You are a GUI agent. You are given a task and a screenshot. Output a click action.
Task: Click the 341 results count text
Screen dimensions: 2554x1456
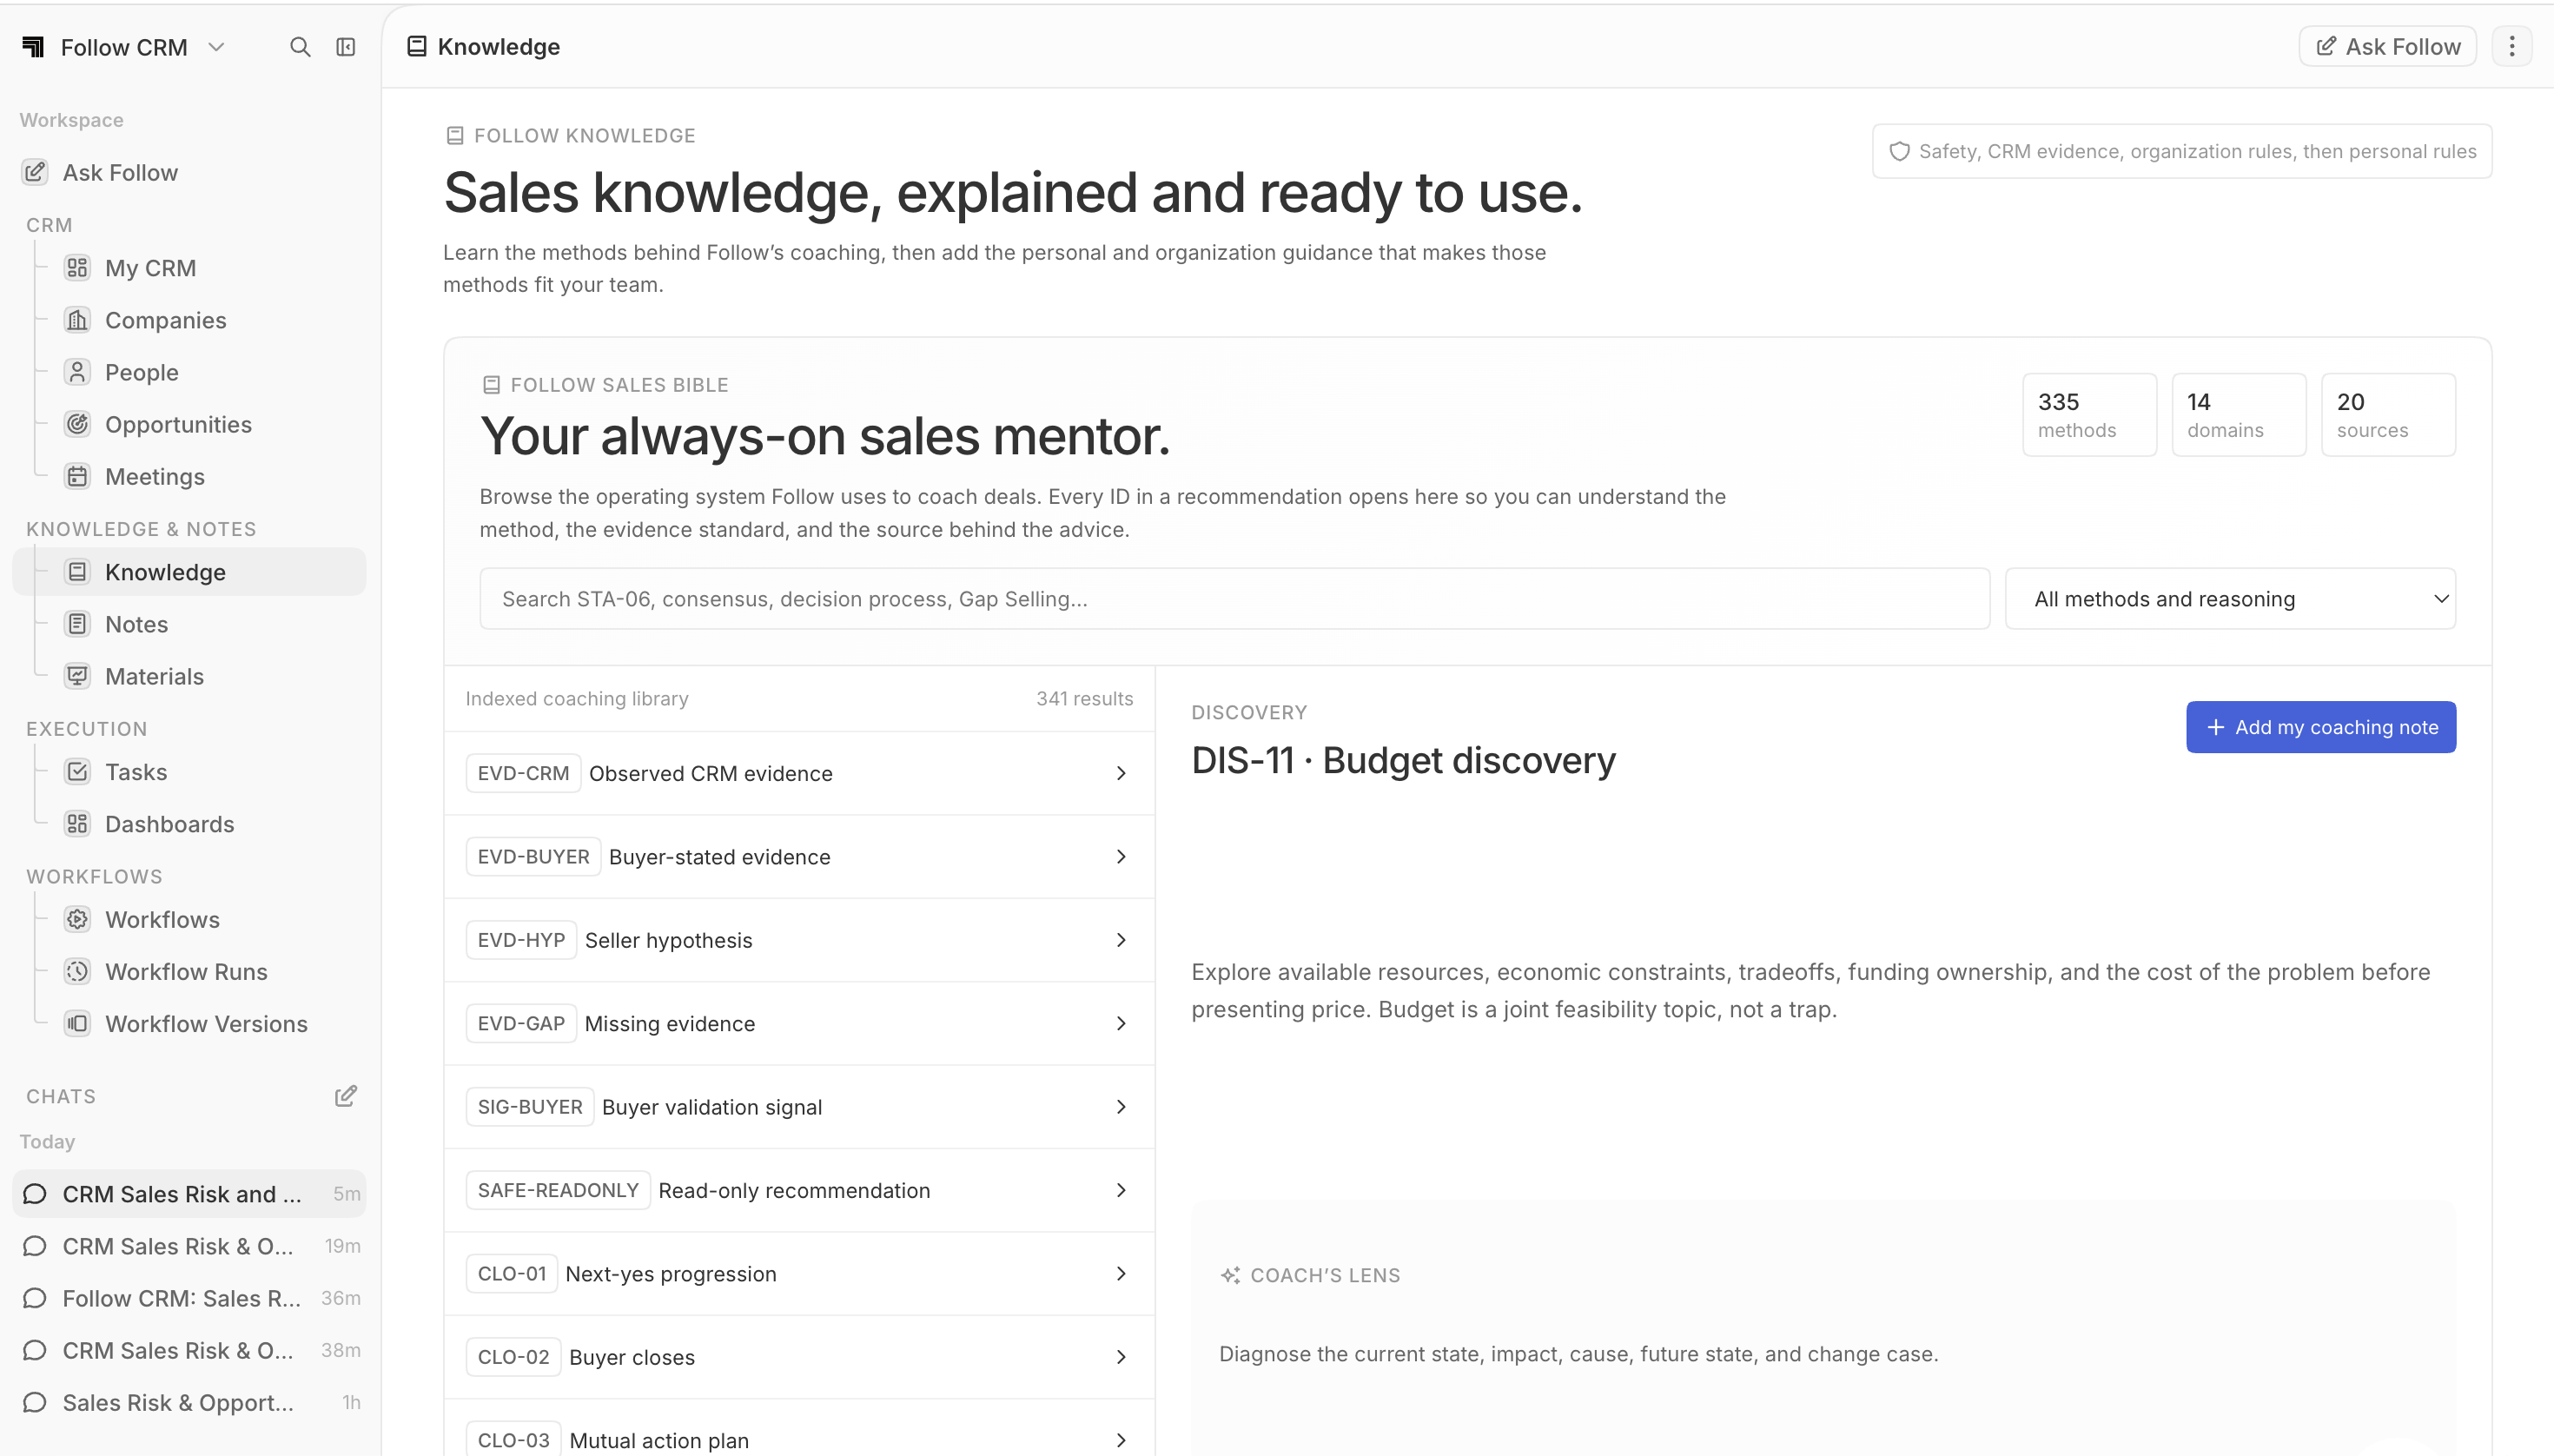pyautogui.click(x=1084, y=698)
